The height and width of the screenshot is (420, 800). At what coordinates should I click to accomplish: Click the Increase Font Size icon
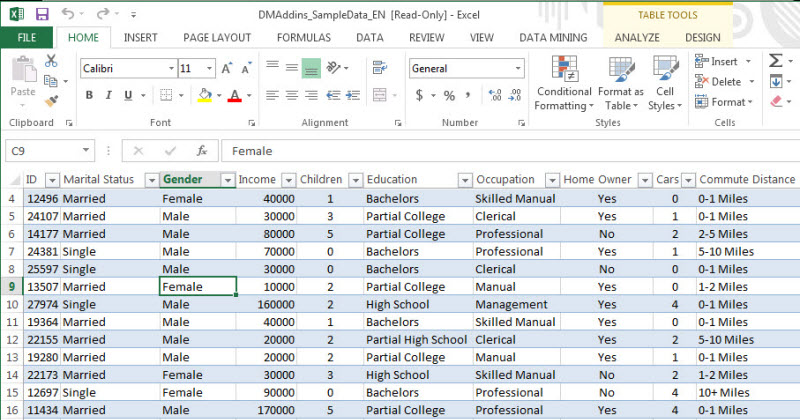click(x=227, y=69)
